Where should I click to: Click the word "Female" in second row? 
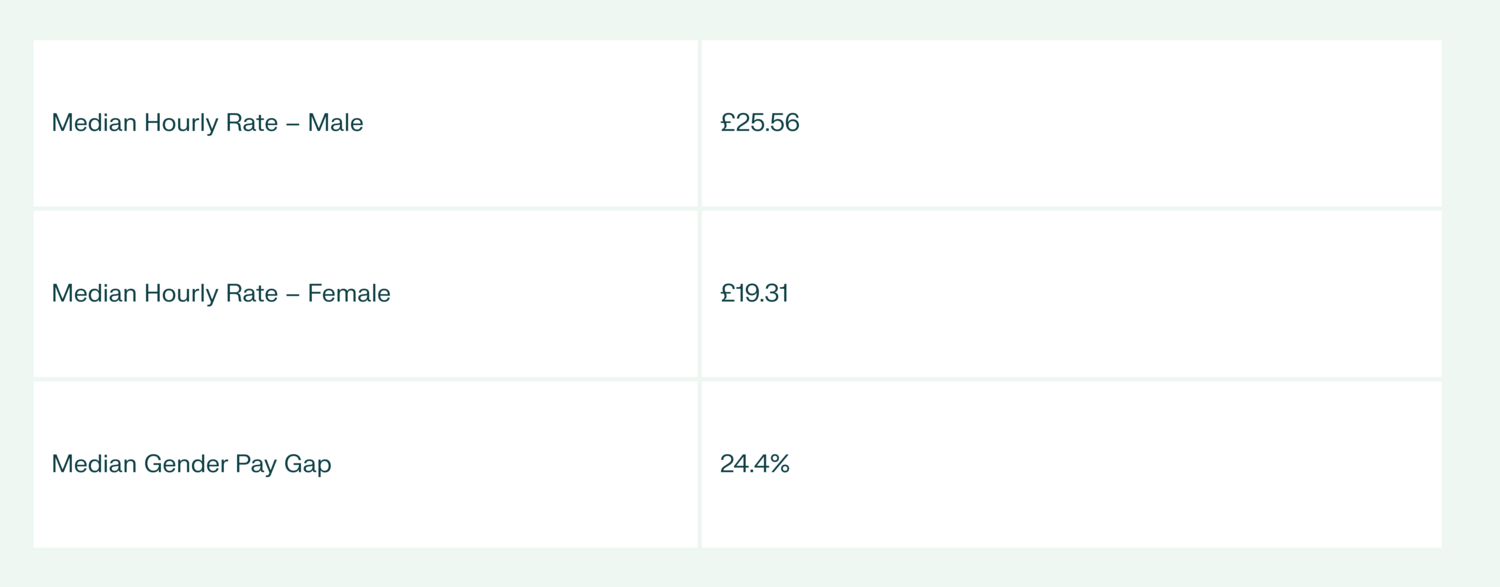(x=349, y=294)
